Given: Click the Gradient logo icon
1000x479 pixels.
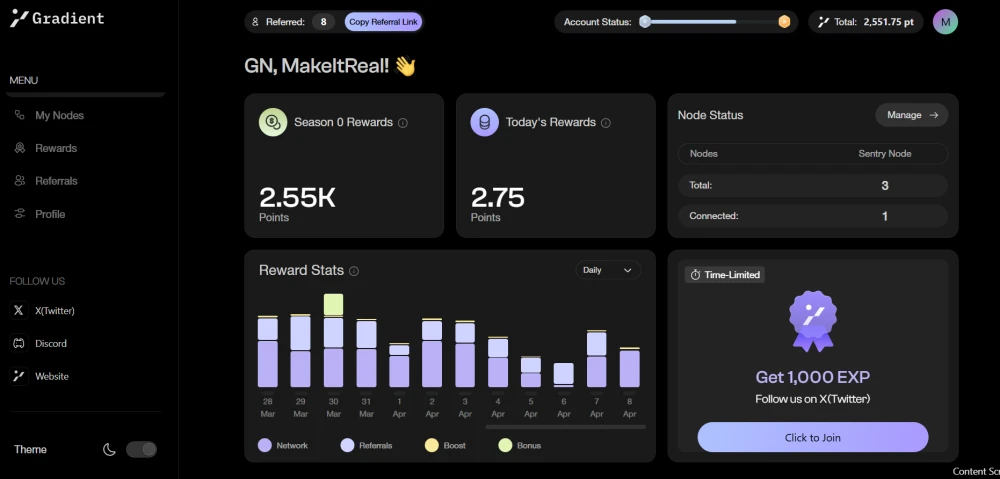Looking at the screenshot, I should click(x=20, y=18).
